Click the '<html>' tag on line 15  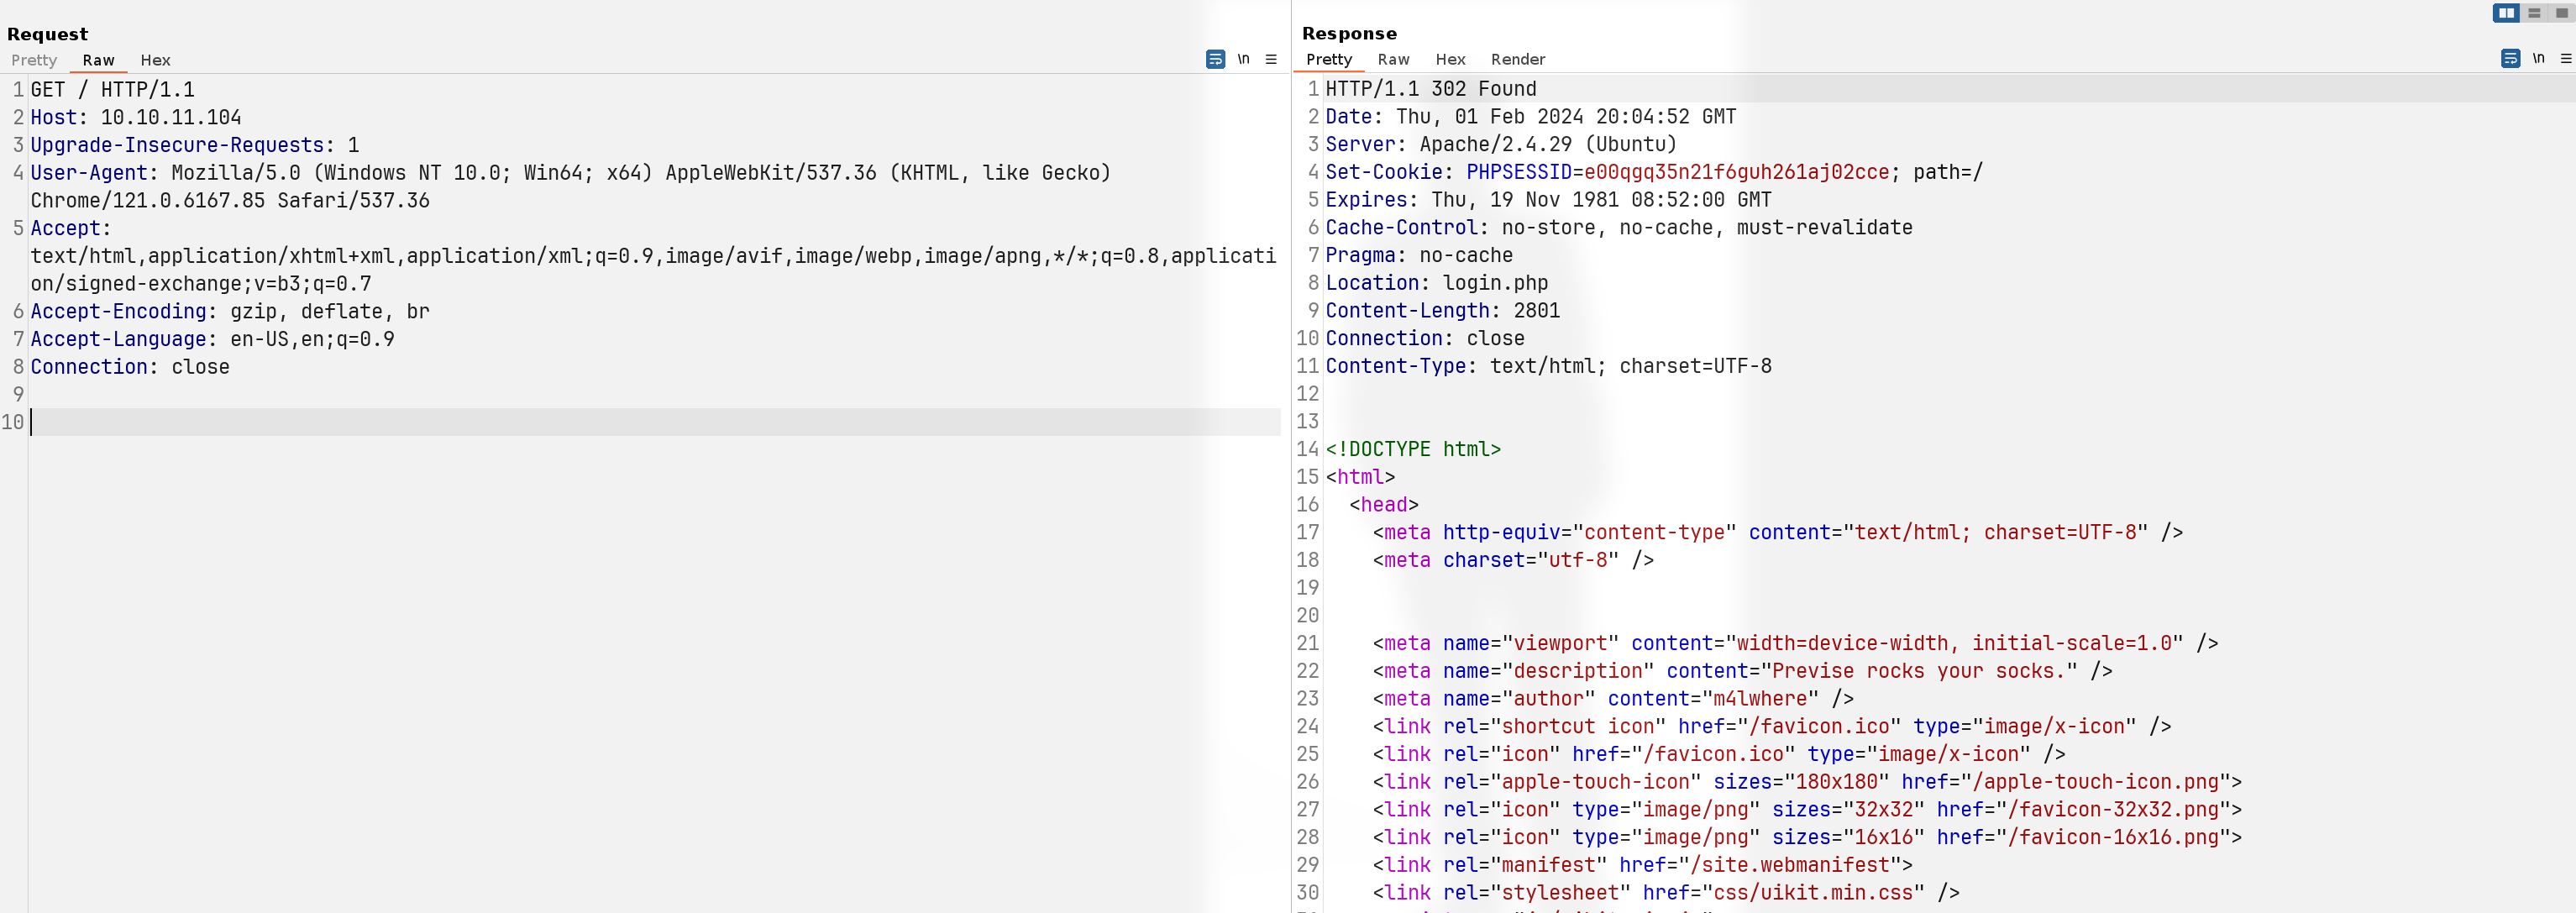click(1360, 477)
